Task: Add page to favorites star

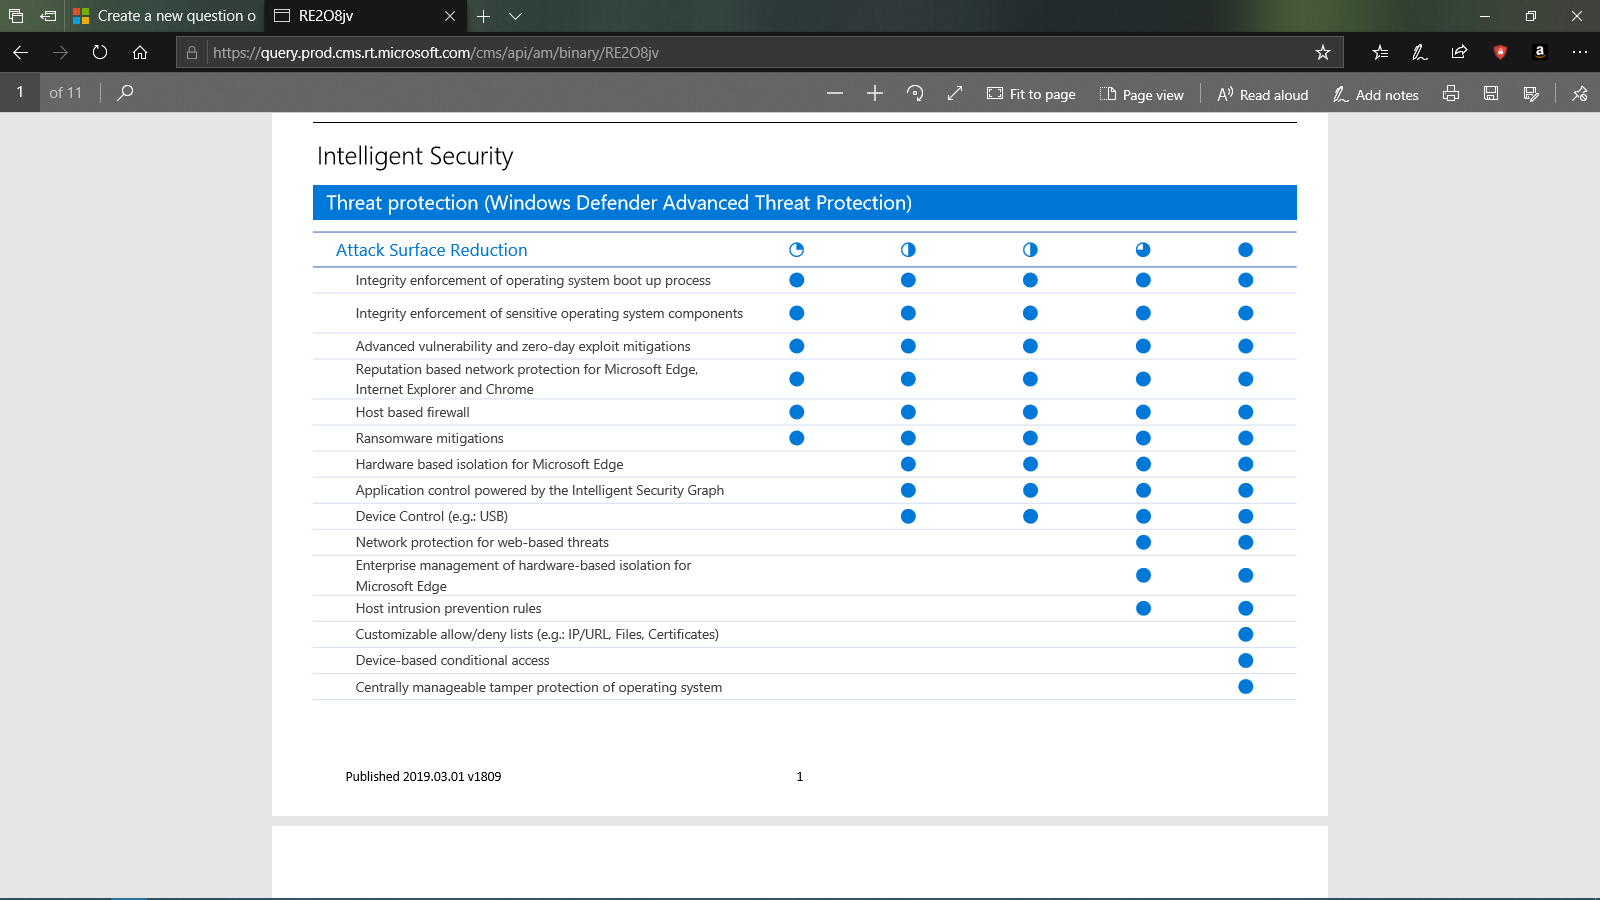Action: [x=1323, y=52]
